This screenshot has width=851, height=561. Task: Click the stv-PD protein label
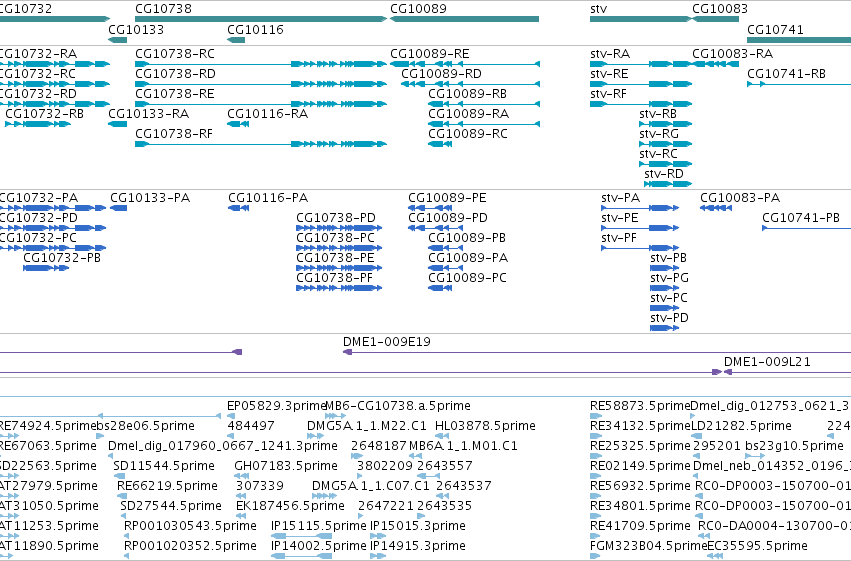[x=669, y=318]
